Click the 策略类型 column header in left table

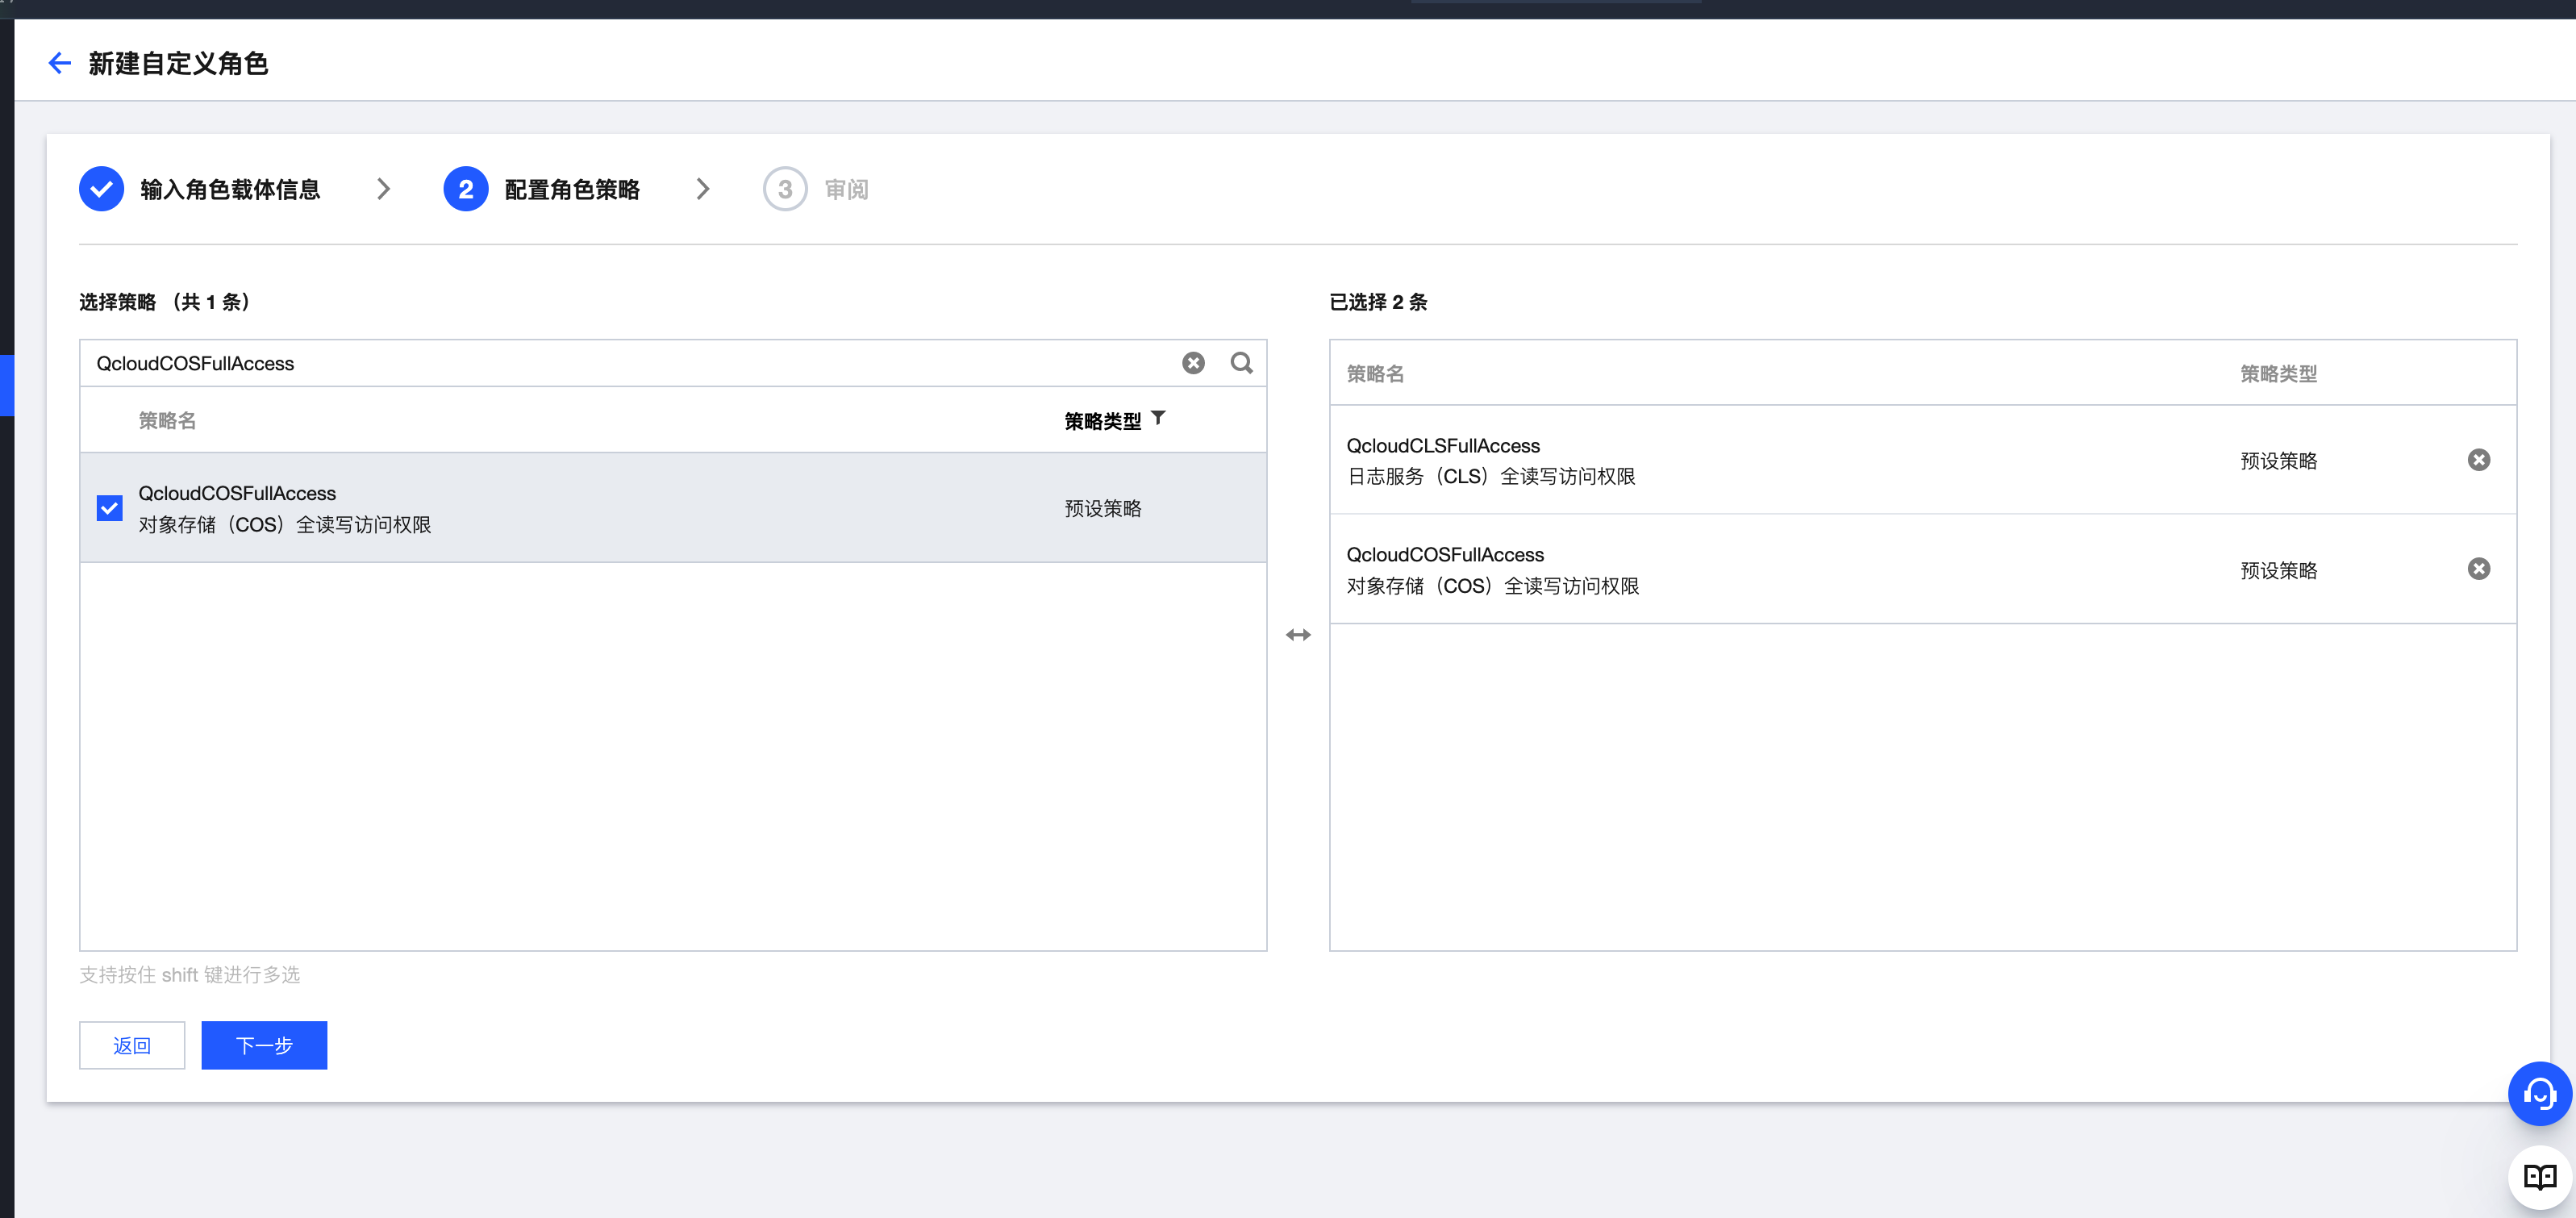pyautogui.click(x=1103, y=421)
